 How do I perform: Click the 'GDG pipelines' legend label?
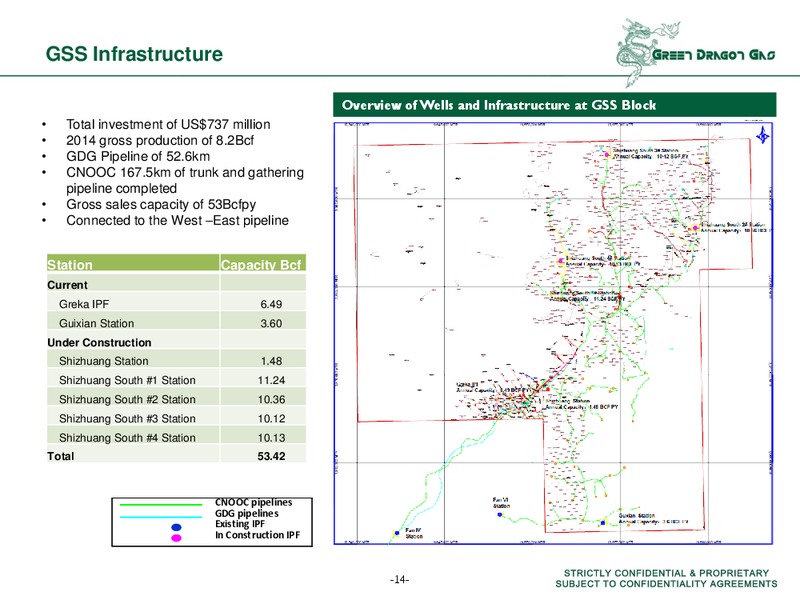coord(246,514)
